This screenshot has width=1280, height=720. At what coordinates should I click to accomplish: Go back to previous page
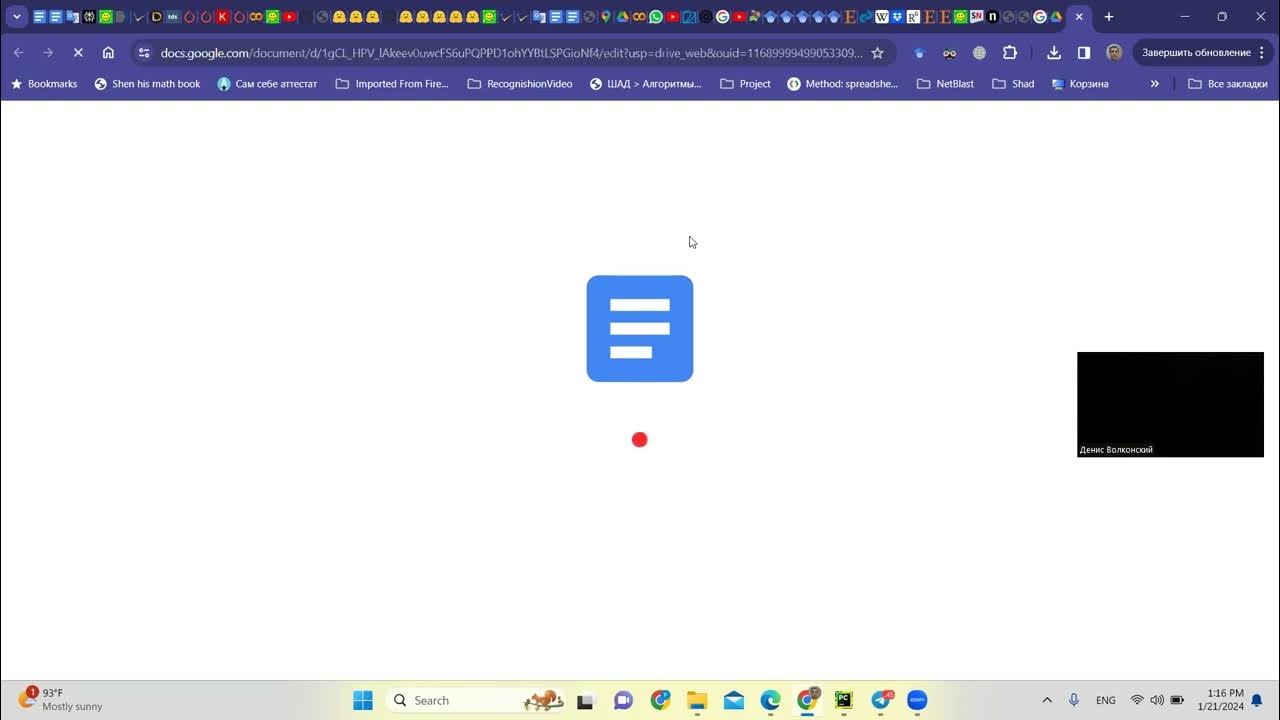[18, 53]
